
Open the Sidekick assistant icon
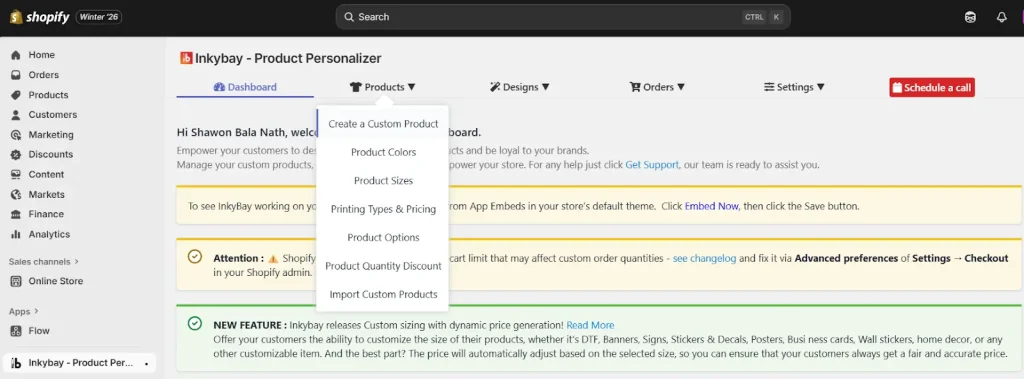[970, 18]
